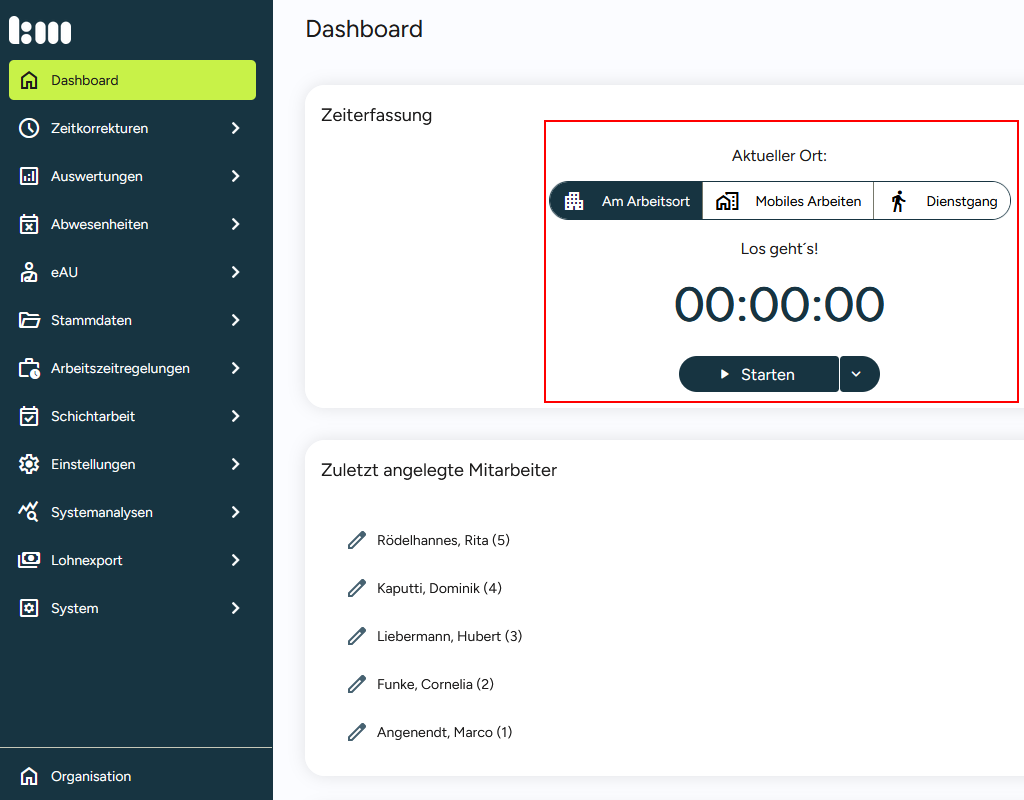Screen dimensions: 1024x800
Task: Click the edit pencil next to Rödelhannes, Rita
Action: click(x=357, y=540)
